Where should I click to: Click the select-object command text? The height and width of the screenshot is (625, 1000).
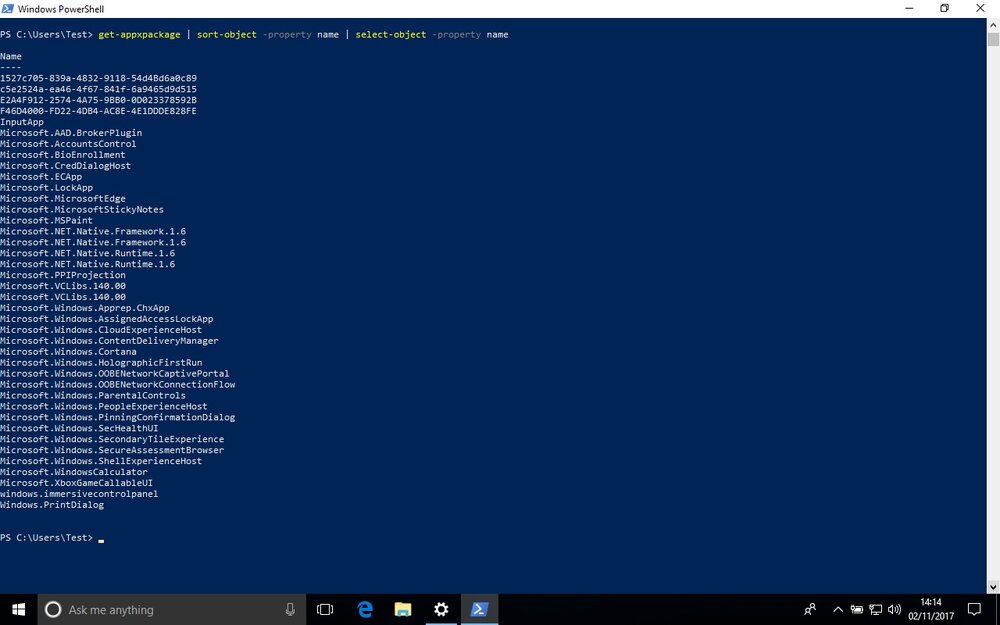click(x=390, y=34)
